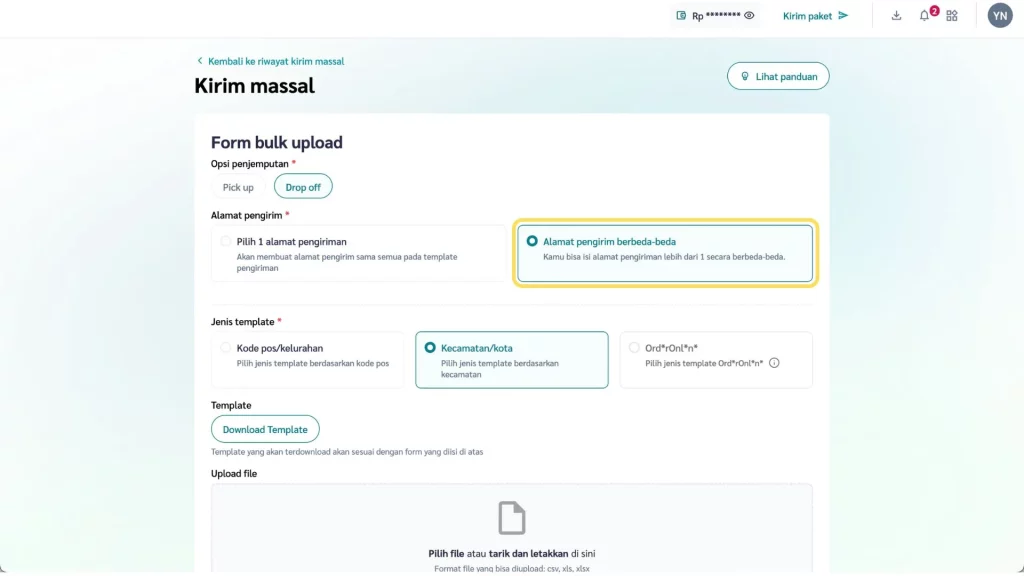1024x576 pixels.
Task: Open the YN profile avatar
Action: click(1000, 16)
